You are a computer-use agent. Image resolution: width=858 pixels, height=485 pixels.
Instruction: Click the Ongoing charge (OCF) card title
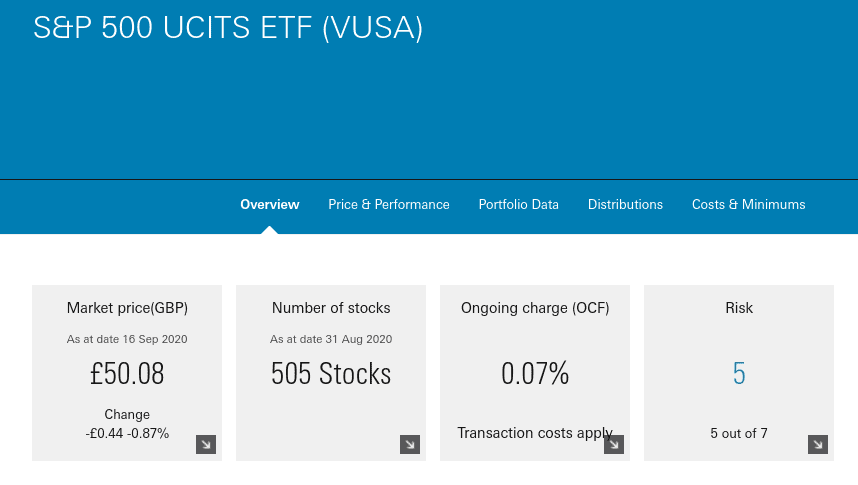click(535, 308)
